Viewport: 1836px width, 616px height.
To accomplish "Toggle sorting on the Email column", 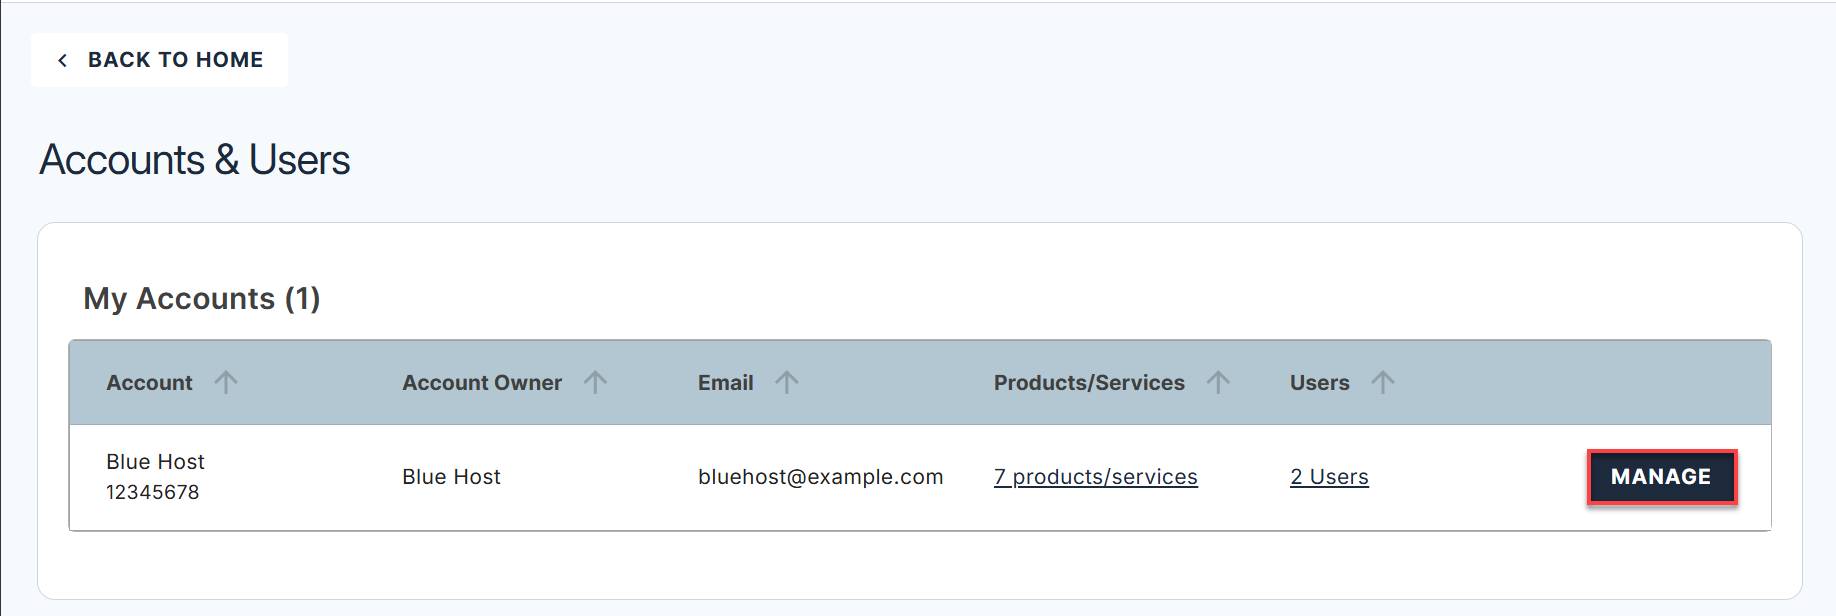I will (788, 381).
